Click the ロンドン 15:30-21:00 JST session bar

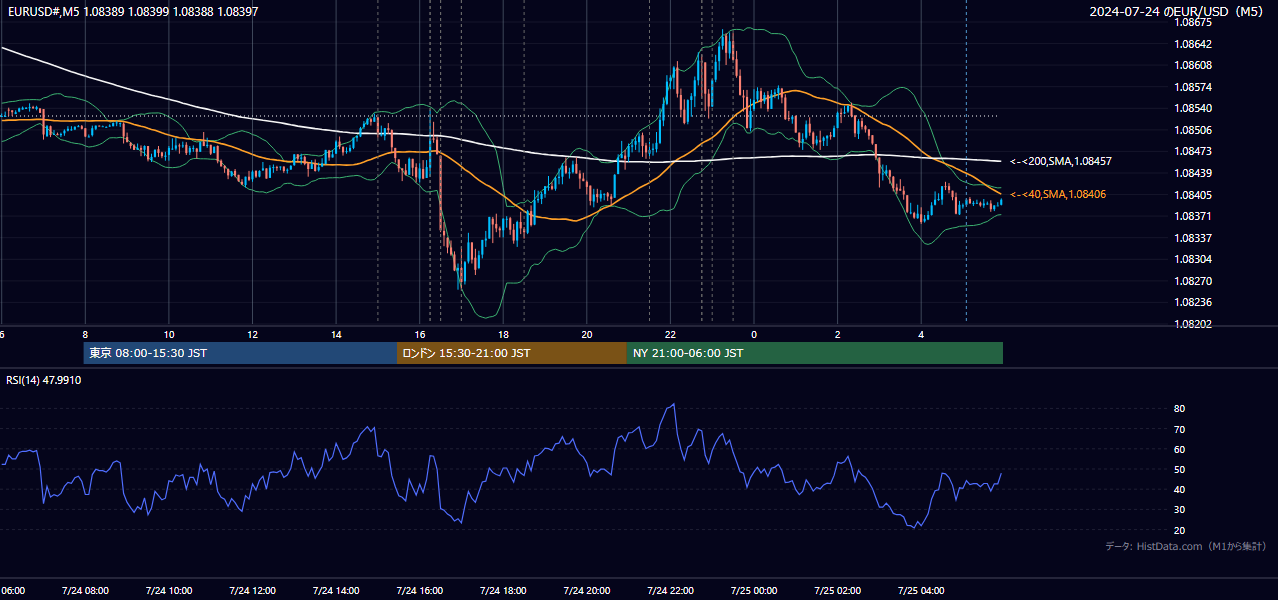(x=512, y=353)
